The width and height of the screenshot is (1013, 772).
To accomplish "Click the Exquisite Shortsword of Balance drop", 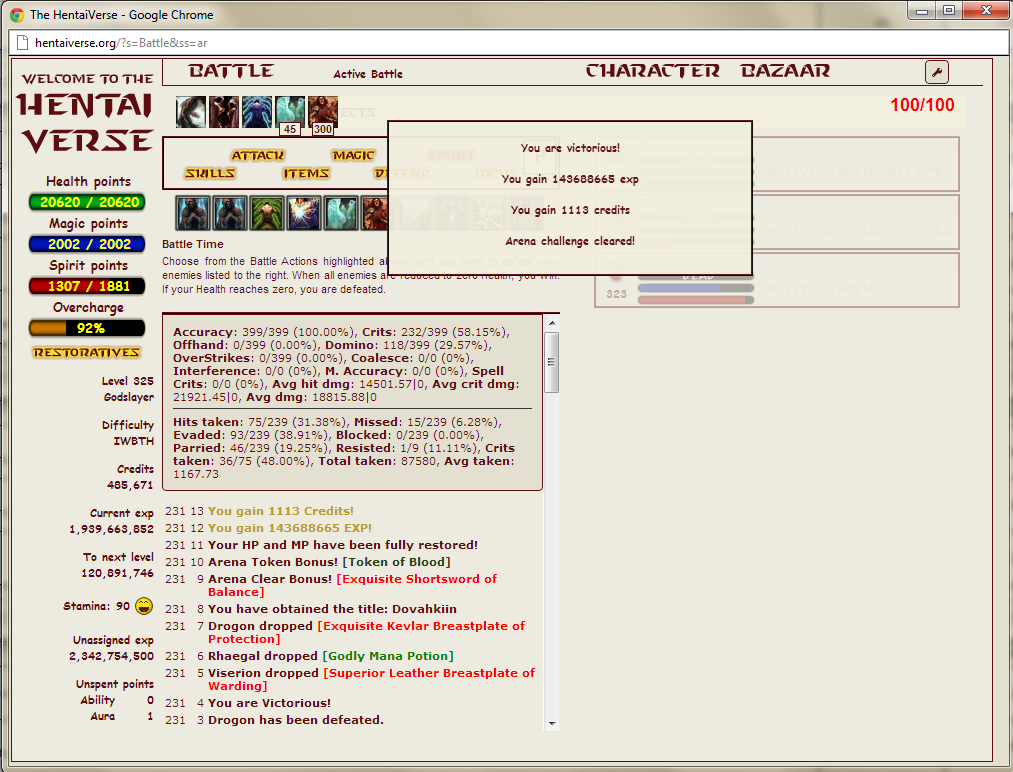I will click(x=352, y=585).
